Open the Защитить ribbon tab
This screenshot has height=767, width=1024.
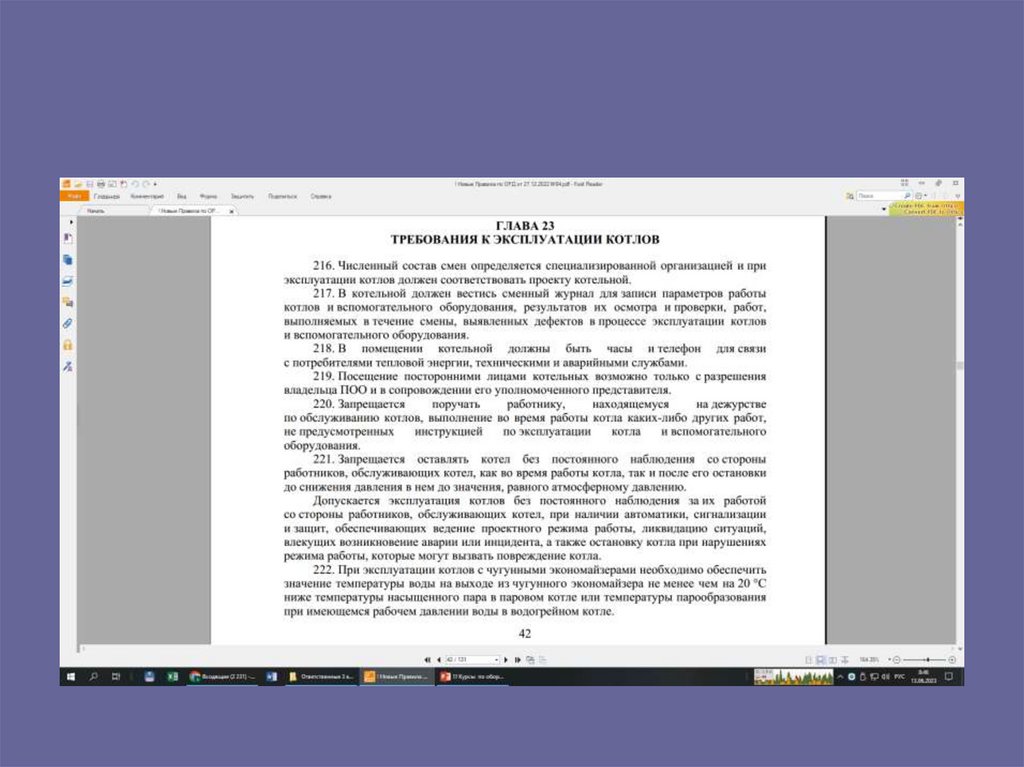point(242,196)
